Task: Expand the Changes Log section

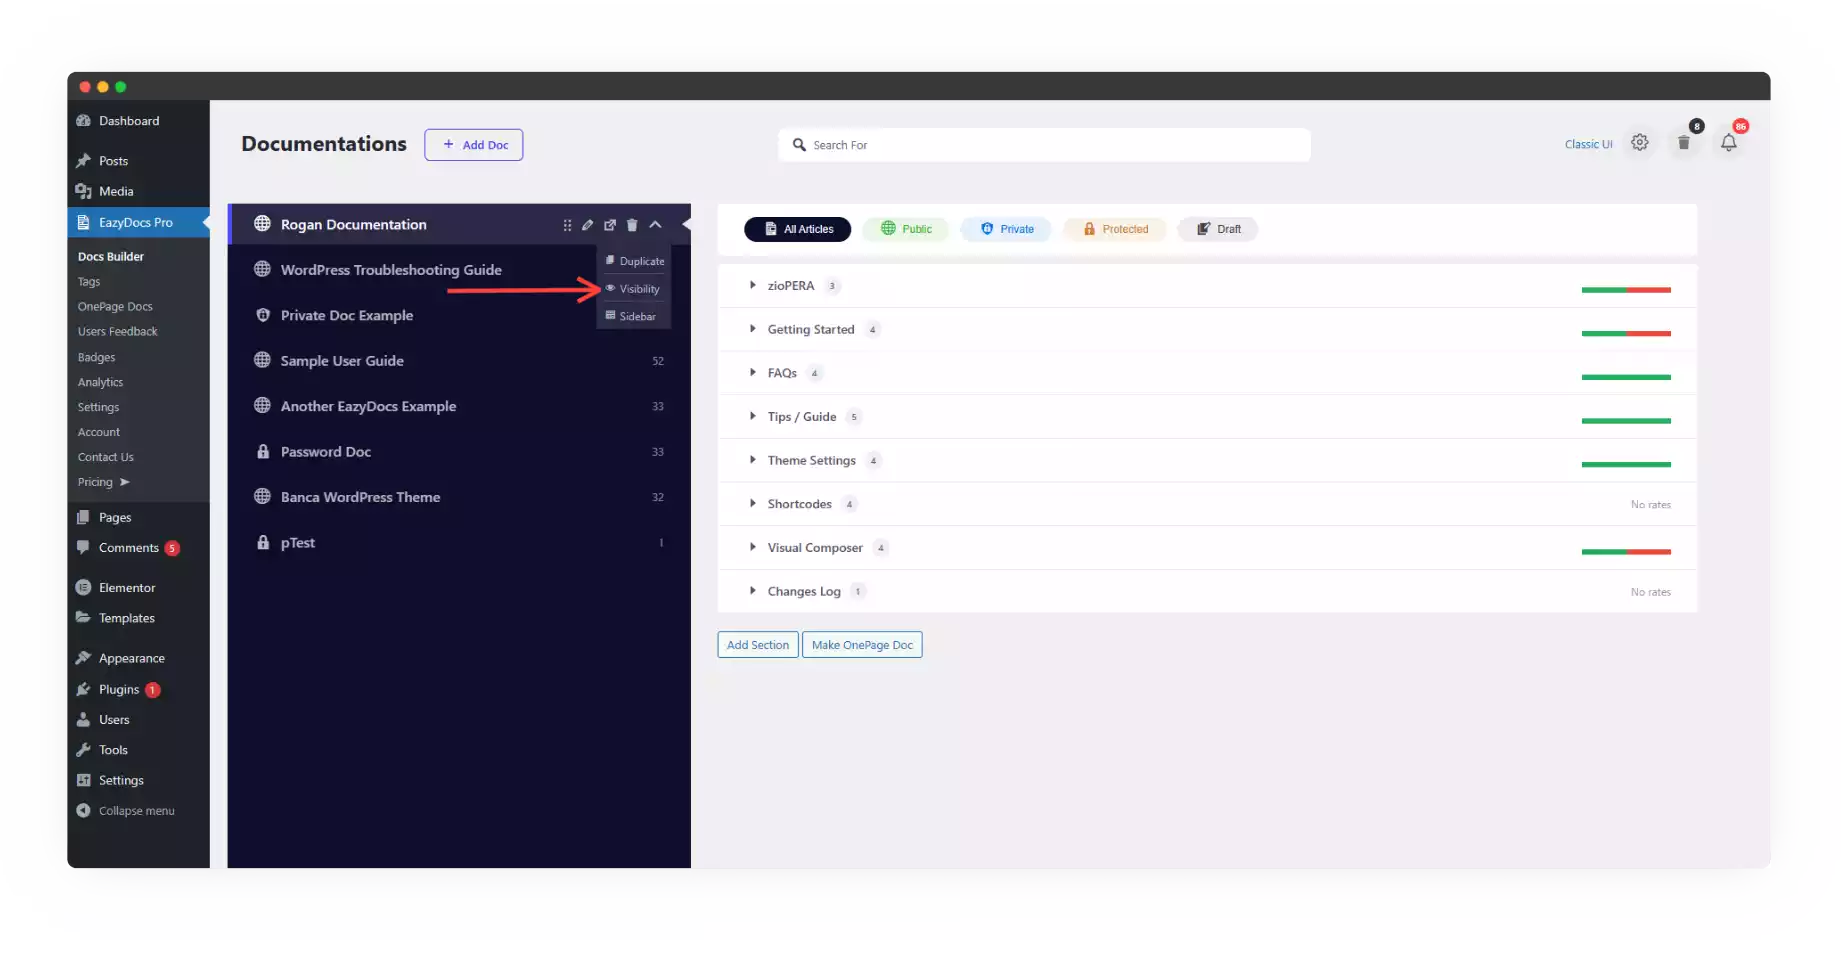Action: pos(753,591)
